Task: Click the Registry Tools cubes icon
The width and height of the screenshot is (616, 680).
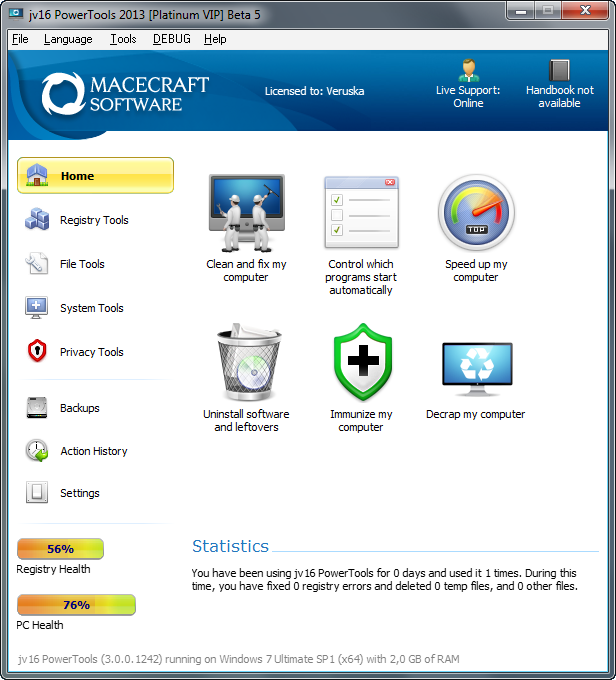Action: pyautogui.click(x=37, y=219)
